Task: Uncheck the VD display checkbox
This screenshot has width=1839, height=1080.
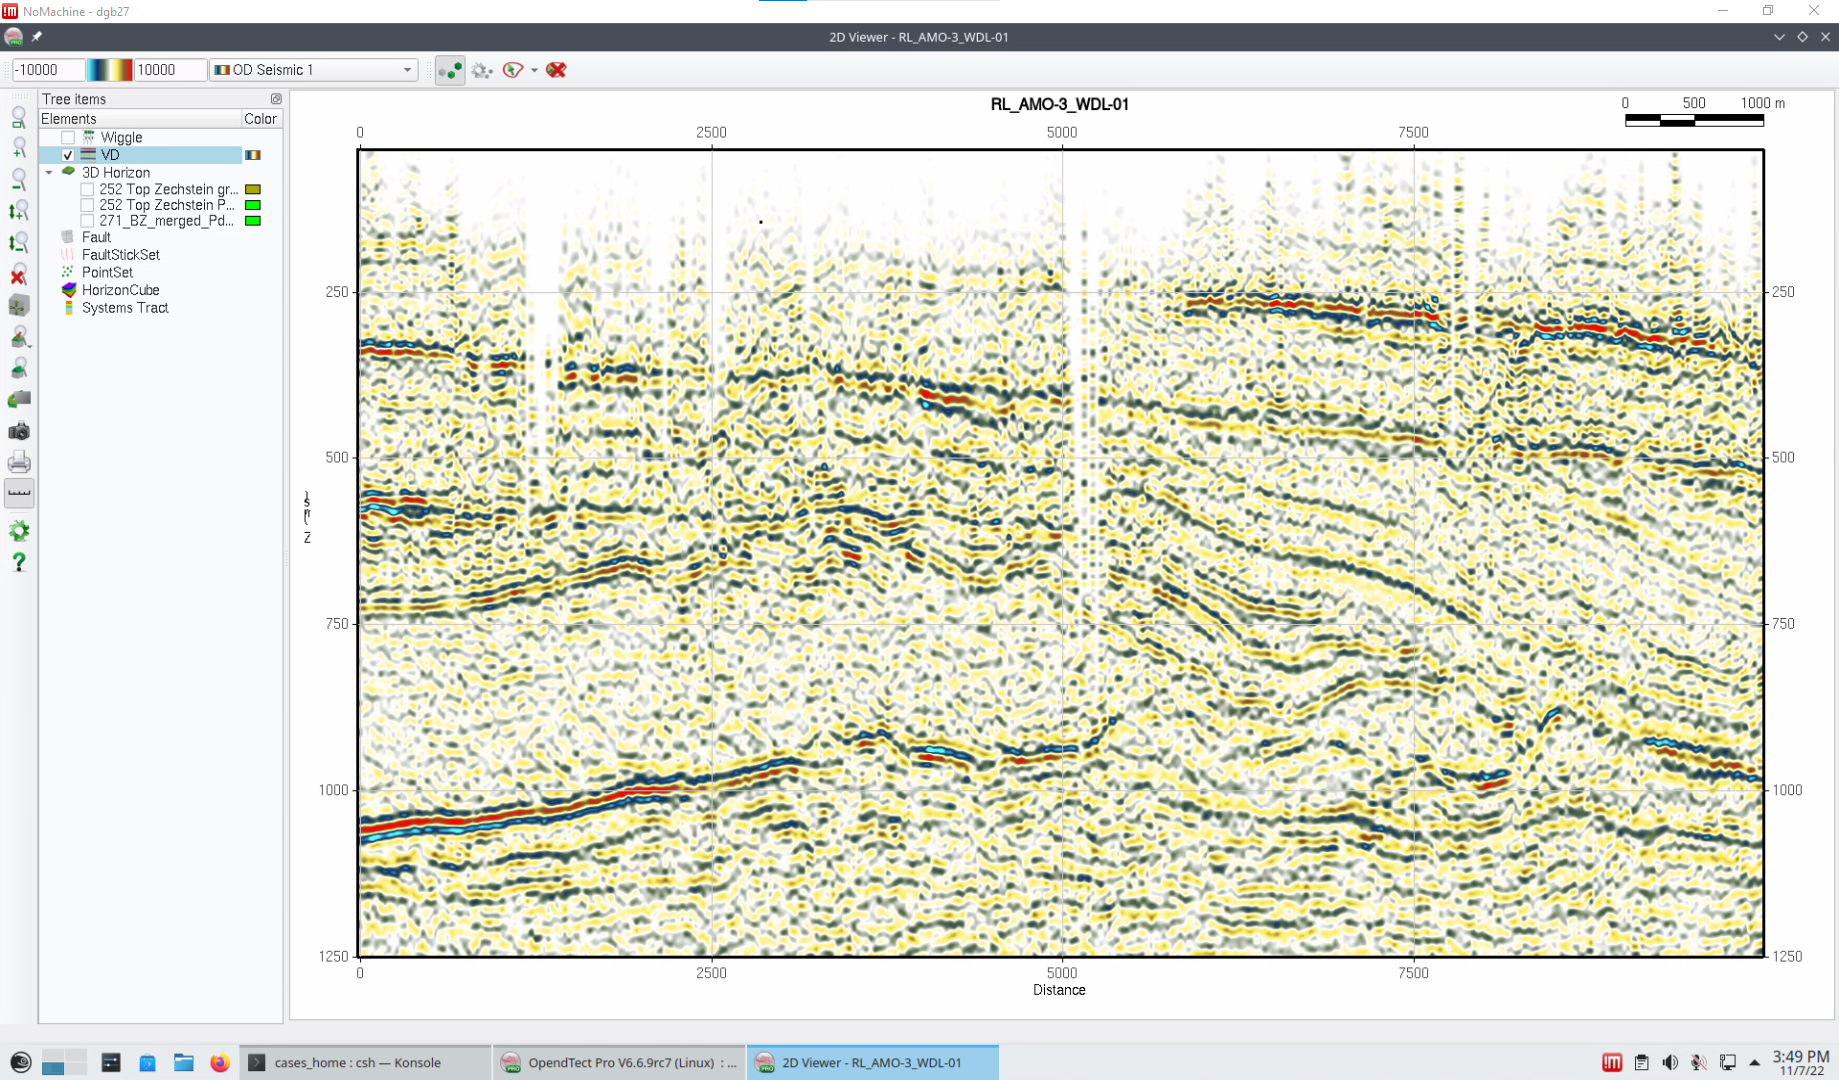Action: [68, 155]
